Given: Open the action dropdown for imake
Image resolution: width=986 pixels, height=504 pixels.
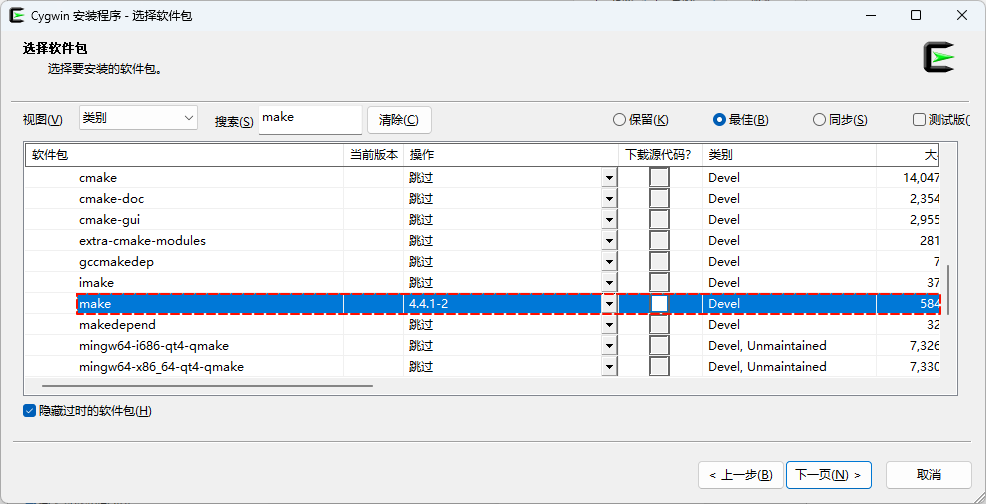Looking at the screenshot, I should 609,283.
